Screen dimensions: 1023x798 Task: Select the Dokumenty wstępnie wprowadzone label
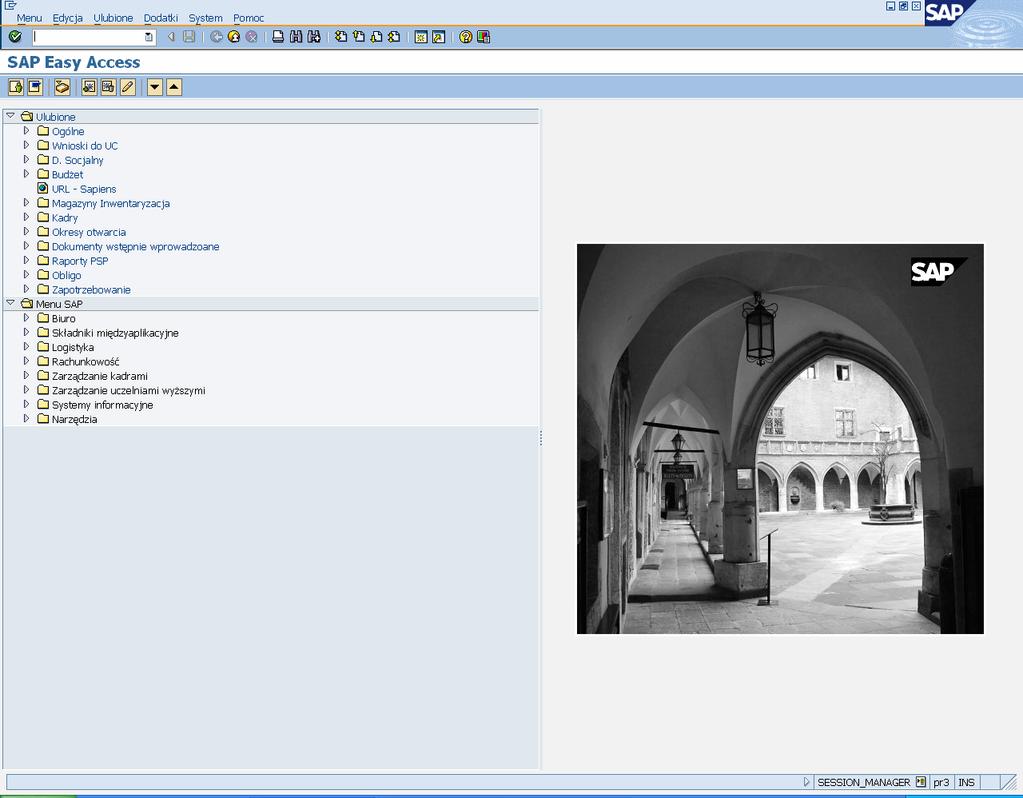click(136, 247)
